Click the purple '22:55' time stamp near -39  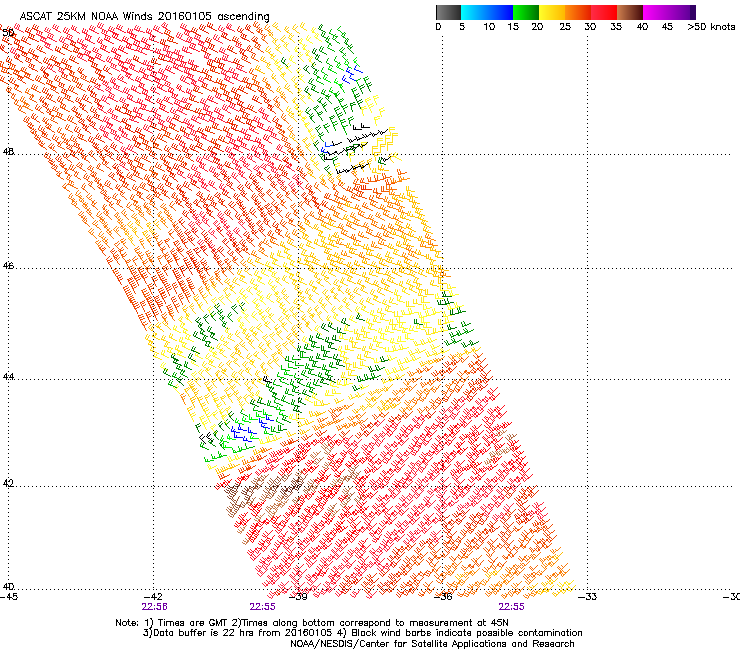click(x=262, y=607)
